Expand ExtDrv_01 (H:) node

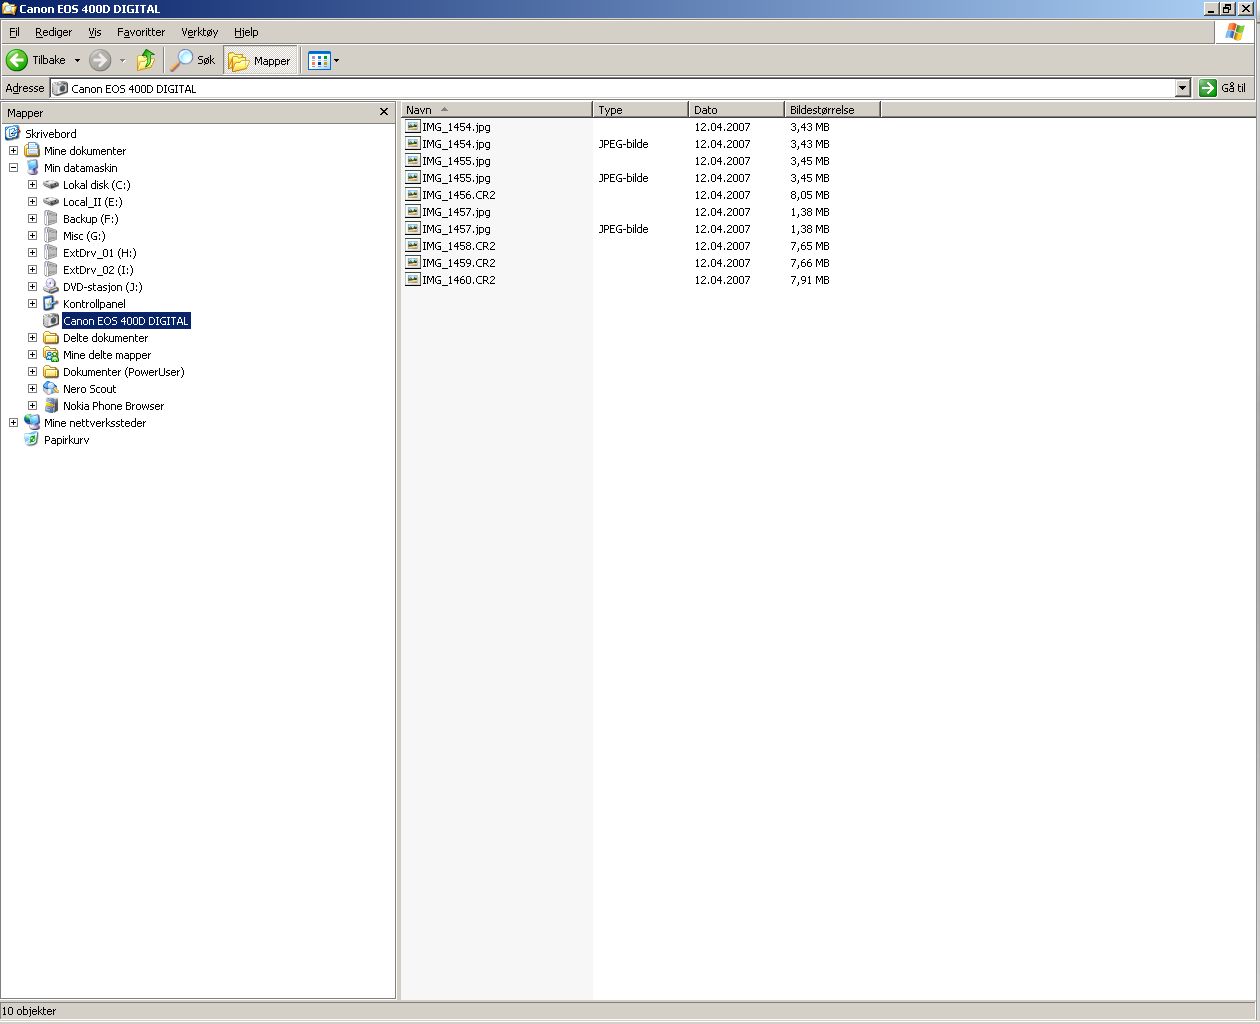coord(32,252)
